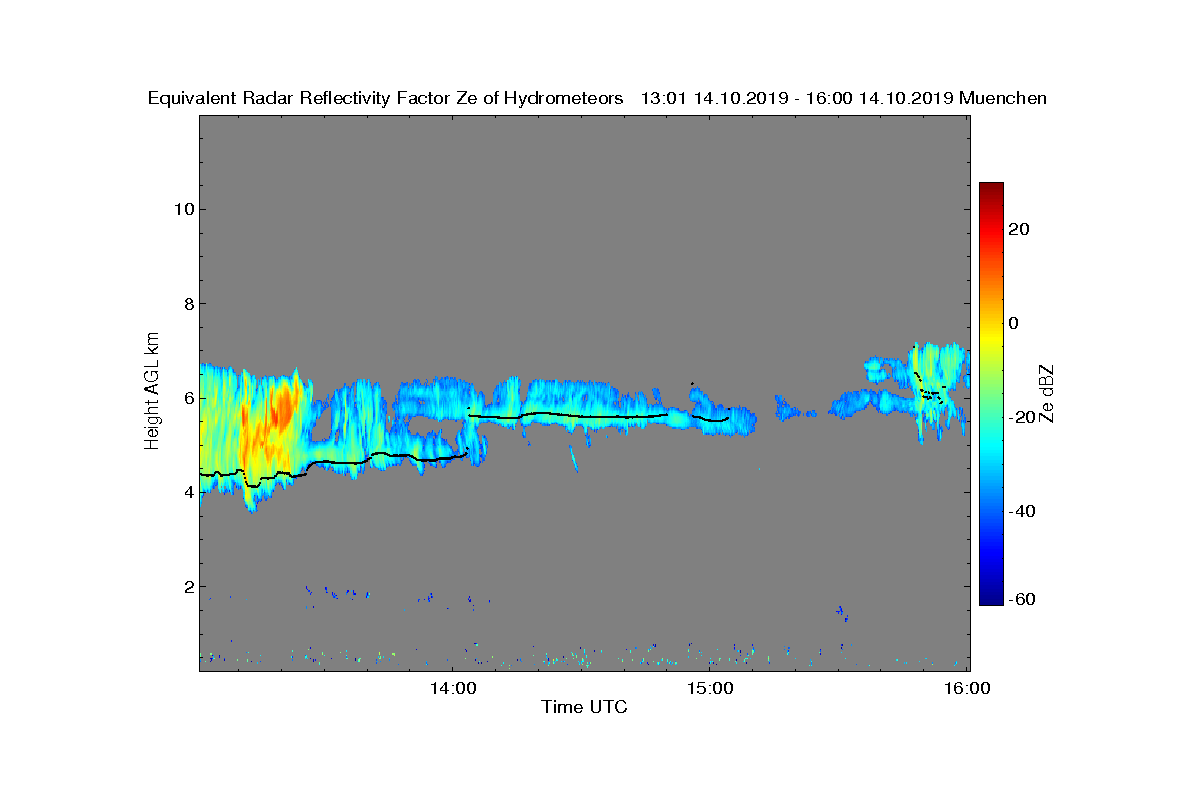
Task: Click the "Ze dBZ" colorbar label
Action: point(1047,393)
